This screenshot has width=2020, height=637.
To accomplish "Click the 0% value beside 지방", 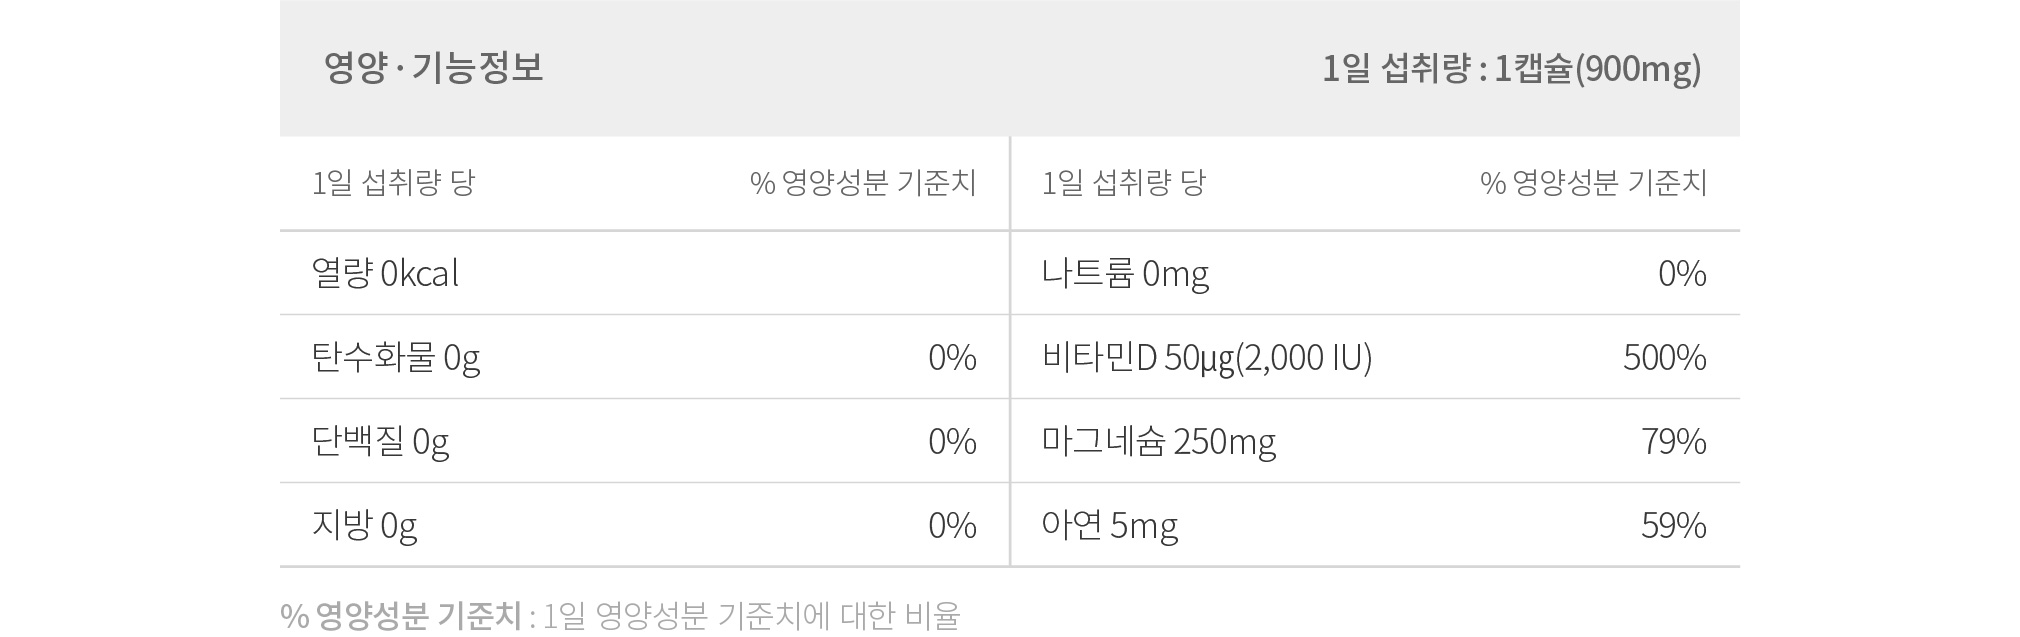I will [x=952, y=525].
